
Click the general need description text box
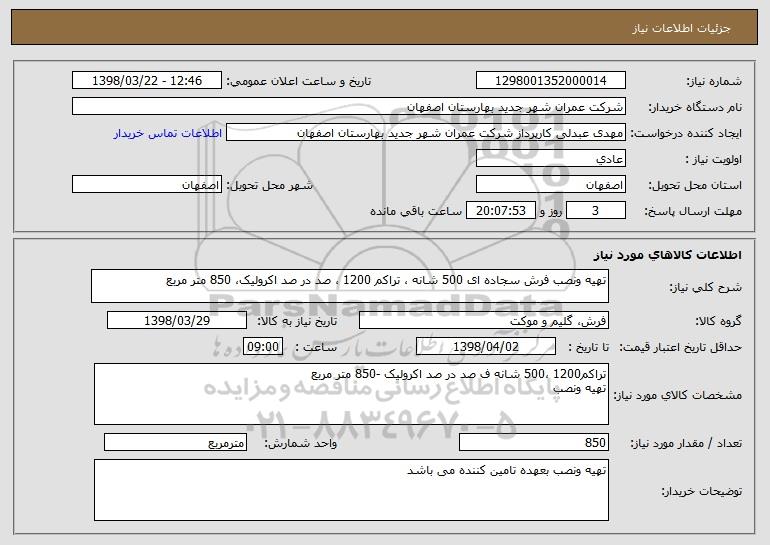click(x=350, y=286)
